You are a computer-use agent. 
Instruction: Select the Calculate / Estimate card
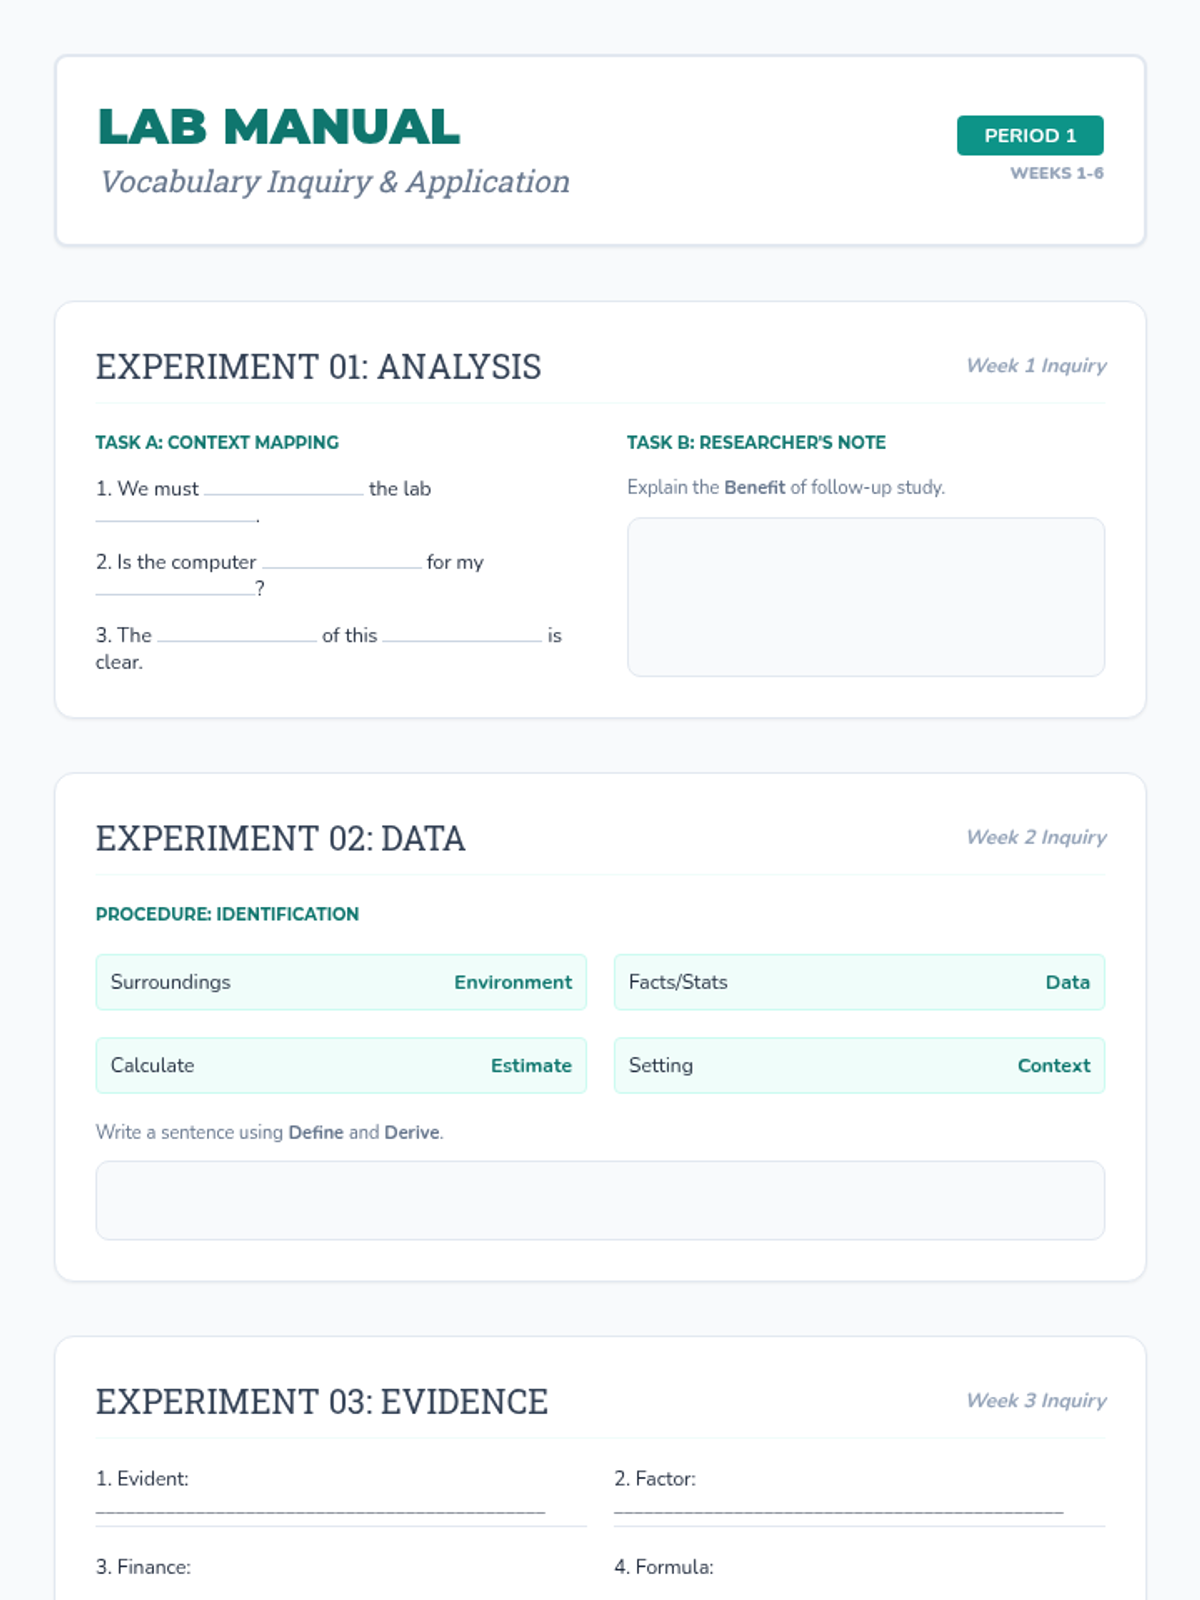[x=341, y=1065]
